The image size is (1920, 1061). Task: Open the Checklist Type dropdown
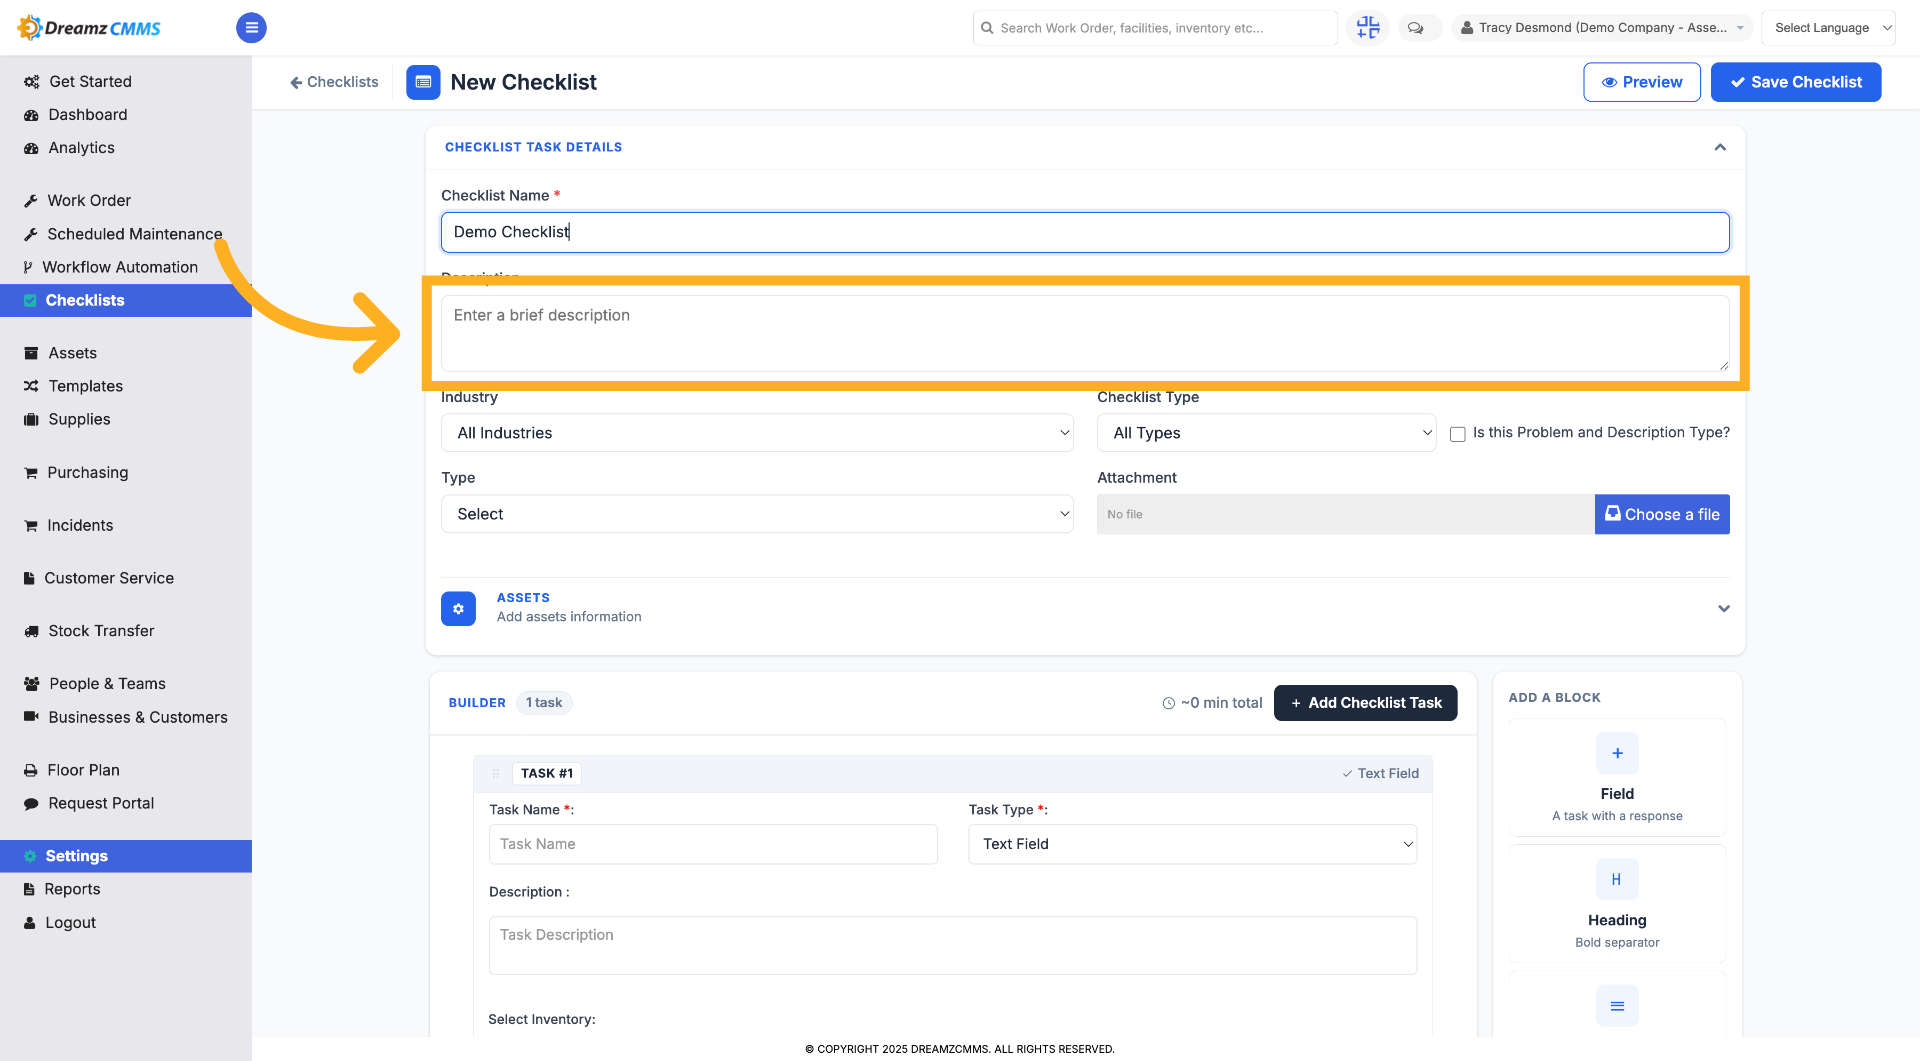[x=1267, y=433]
